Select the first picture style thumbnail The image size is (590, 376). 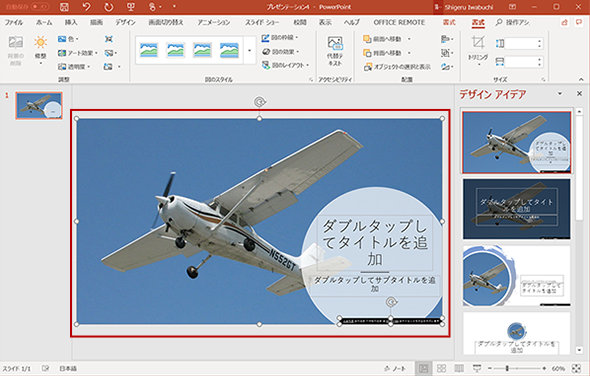[149, 50]
